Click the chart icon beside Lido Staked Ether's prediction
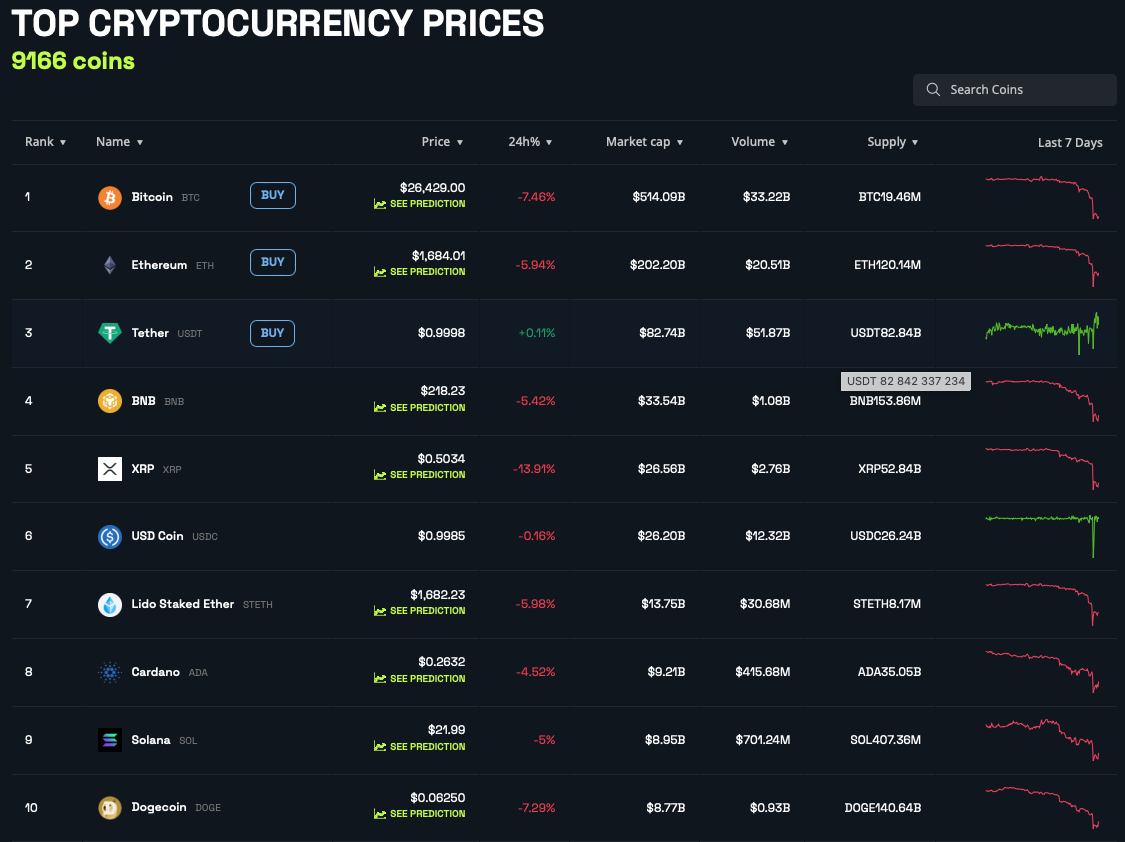The height and width of the screenshot is (842, 1125). pos(380,611)
